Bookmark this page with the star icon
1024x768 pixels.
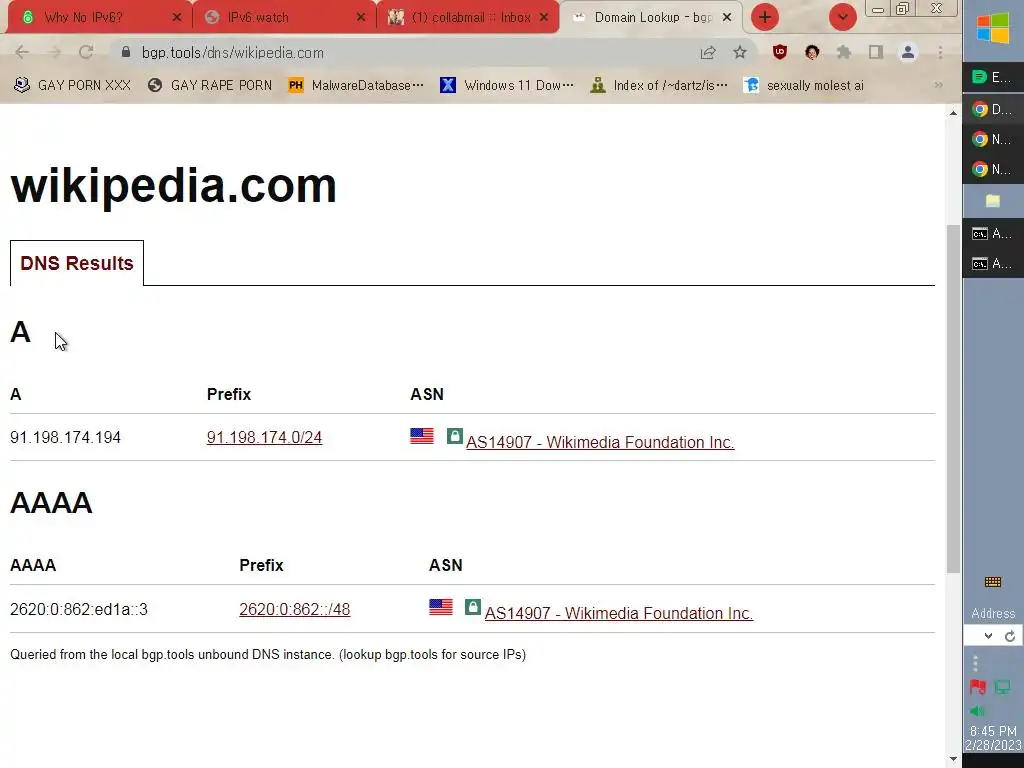point(740,52)
